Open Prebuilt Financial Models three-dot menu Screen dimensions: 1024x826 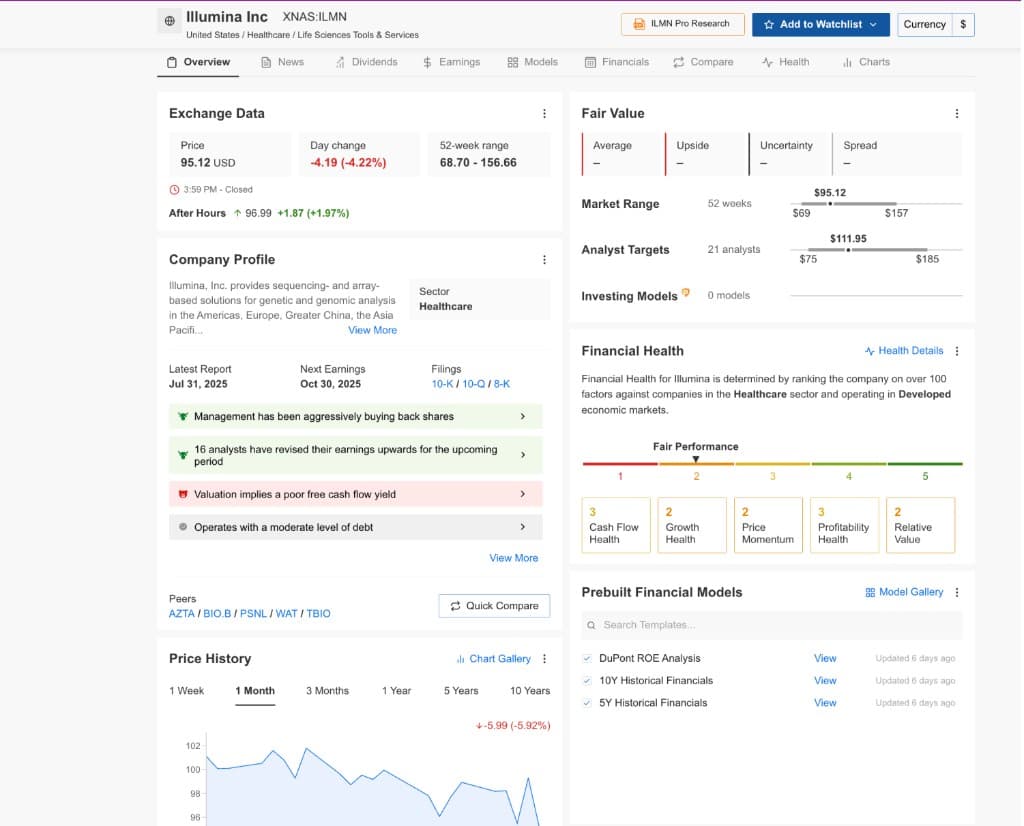(957, 592)
